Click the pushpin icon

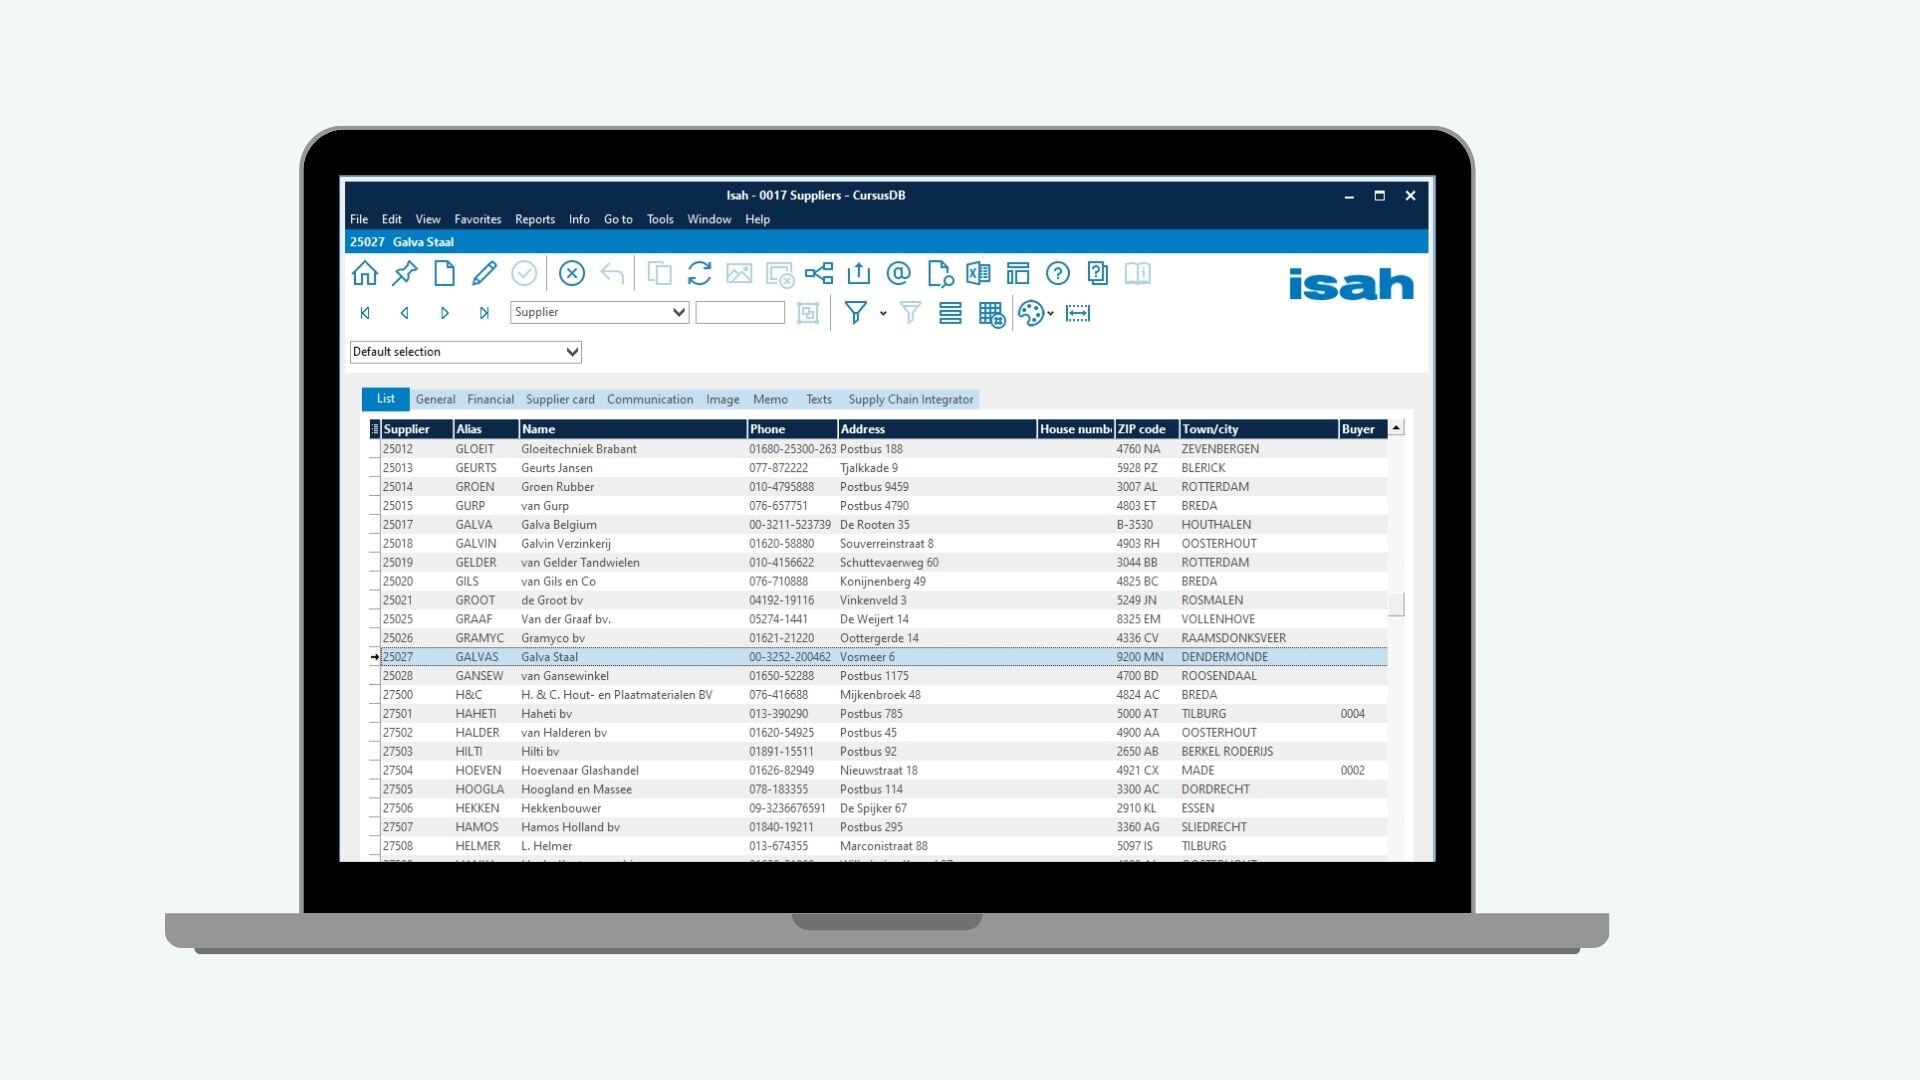point(405,273)
